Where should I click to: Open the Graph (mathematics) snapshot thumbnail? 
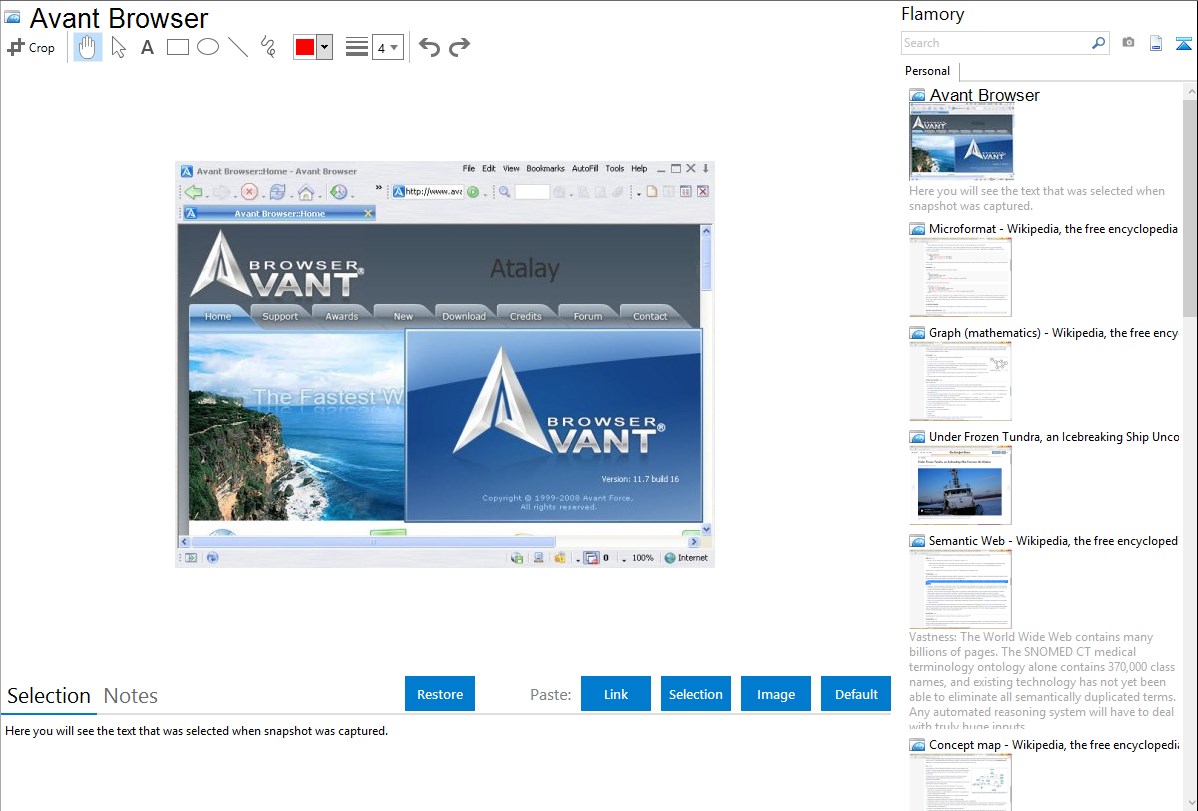coord(960,381)
